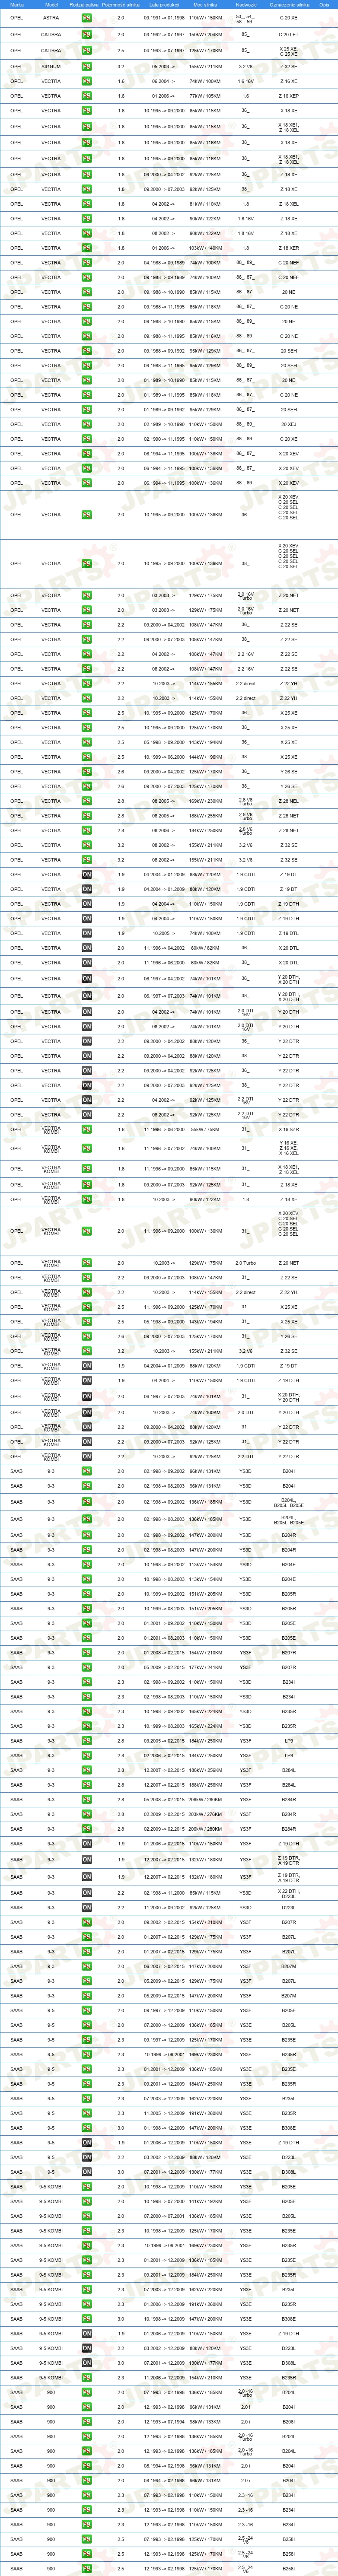Click the Lata produkcji column header
Viewport: 338px width, 2576px height.
point(163,5)
